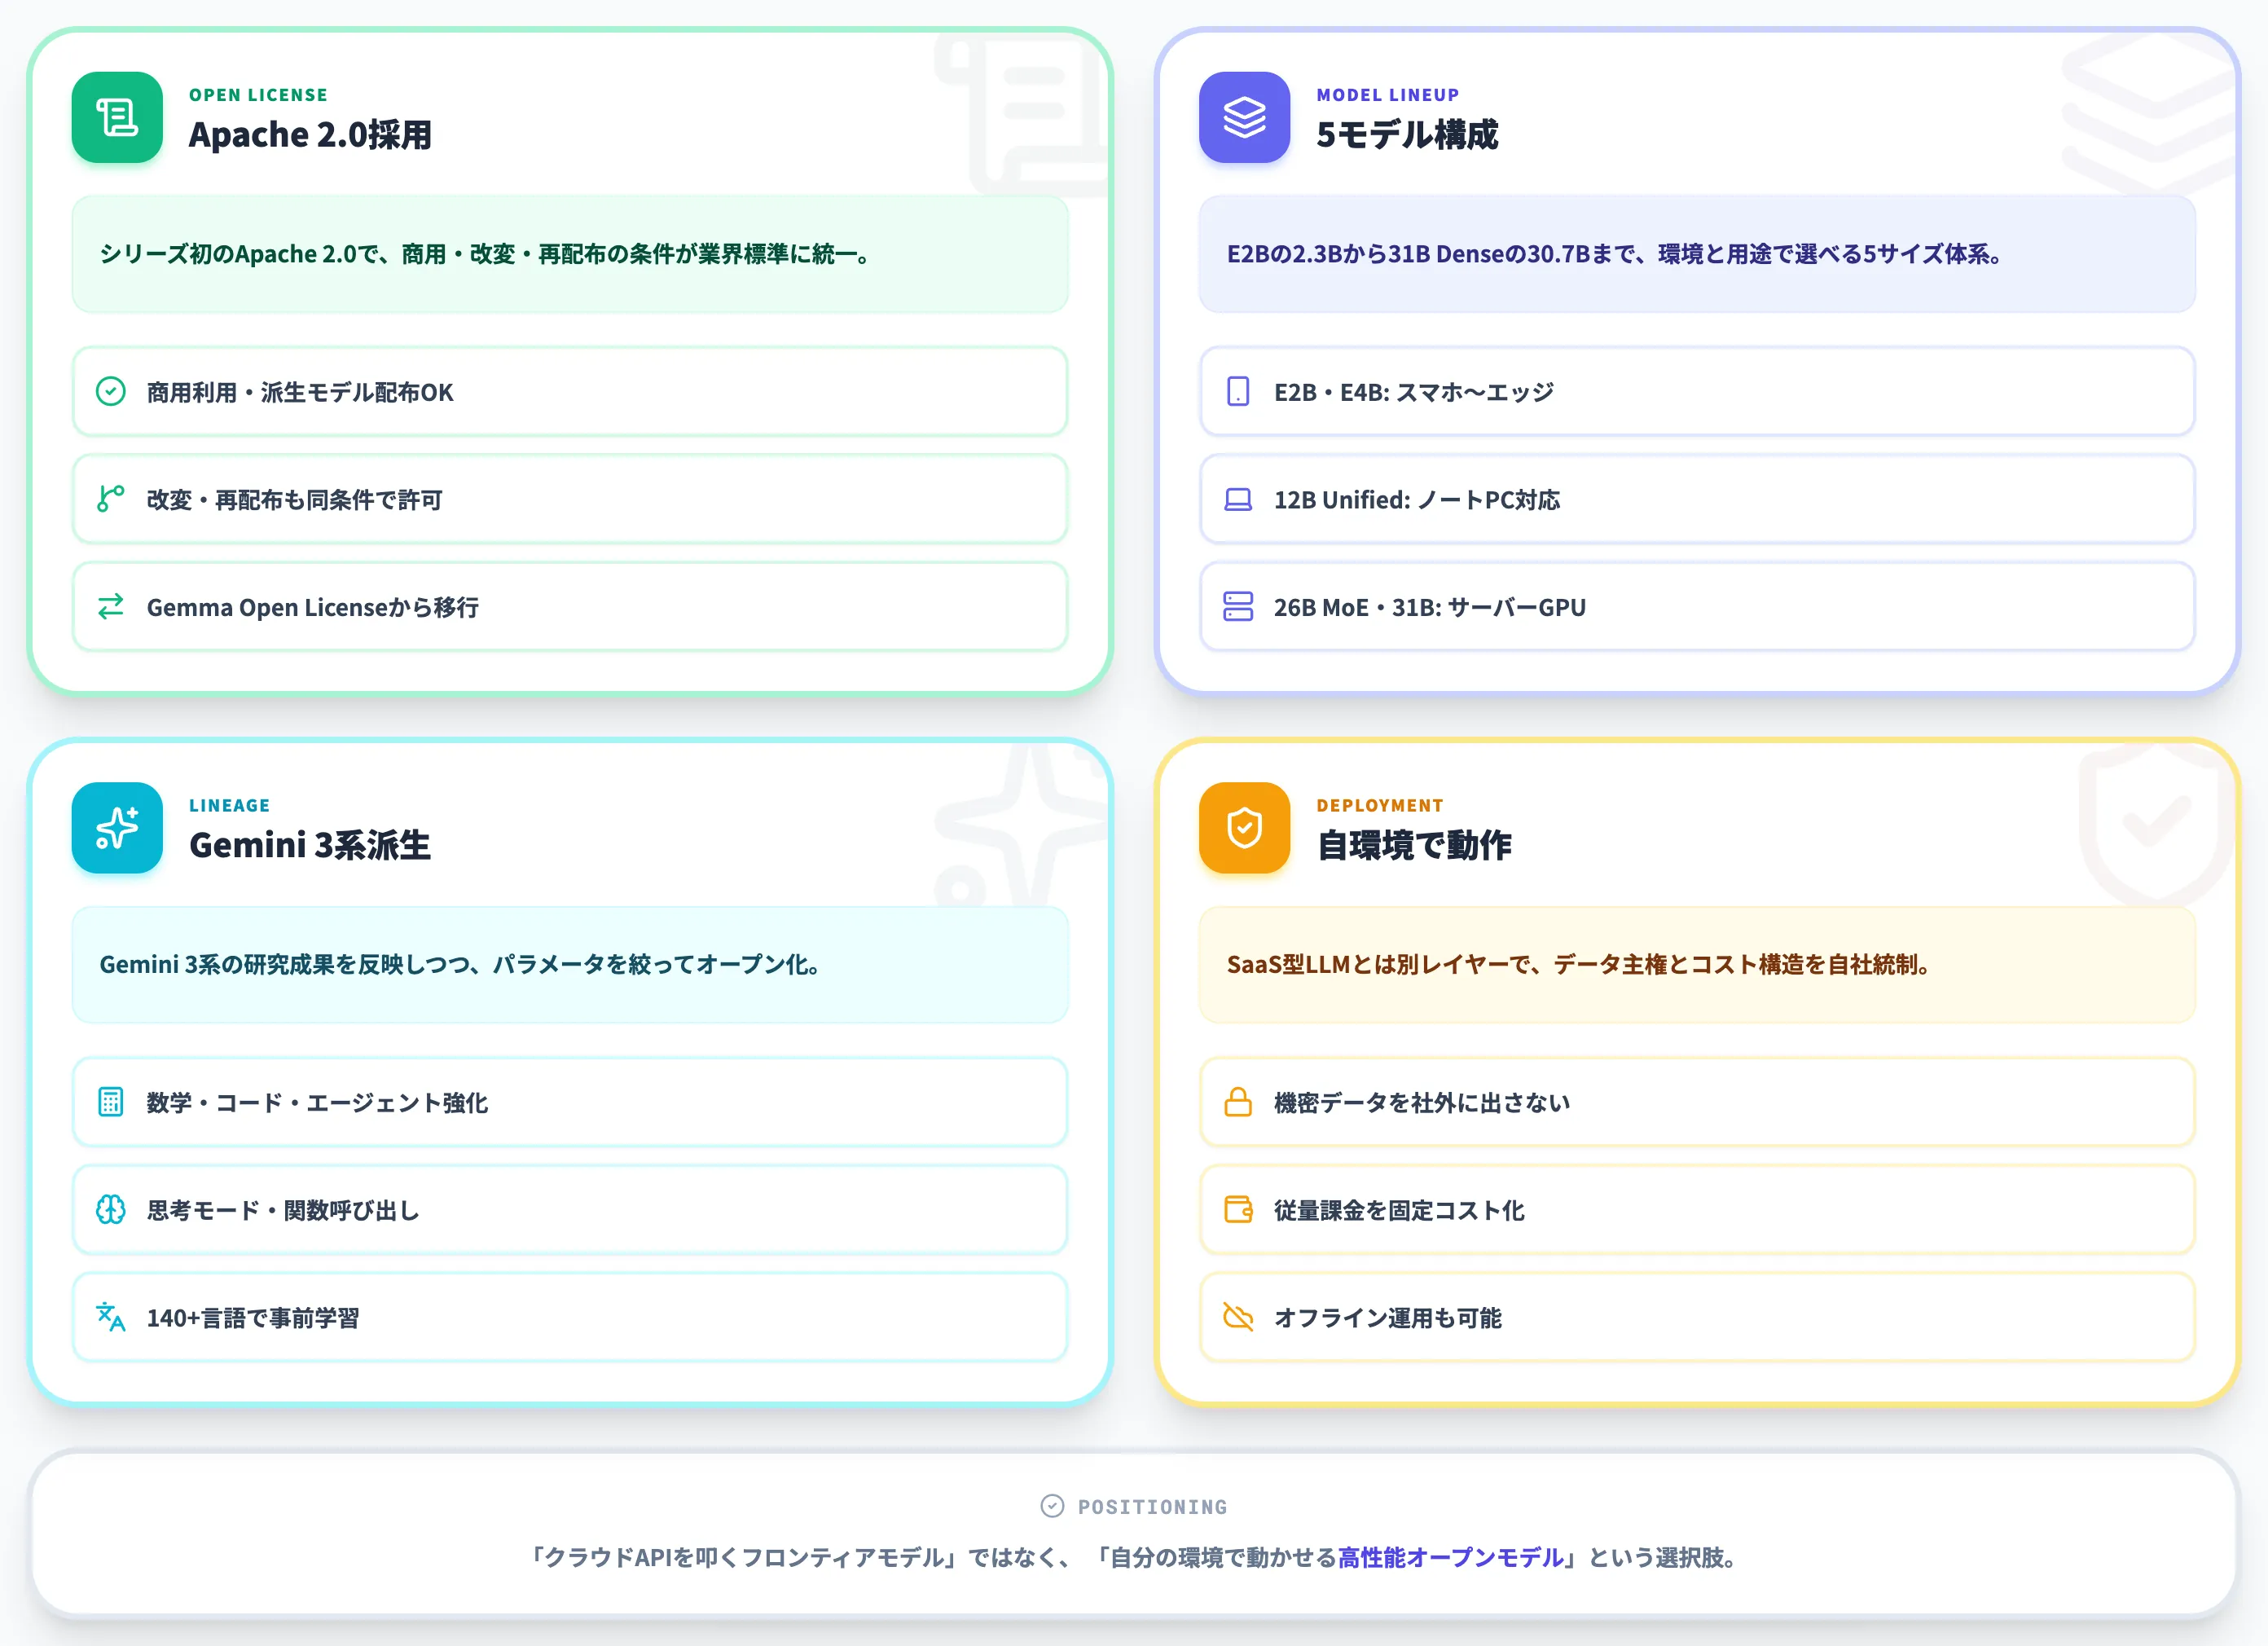This screenshot has height=1646, width=2268.
Task: Click the orange shield-check icon for Deployment
Action: click(x=1244, y=828)
